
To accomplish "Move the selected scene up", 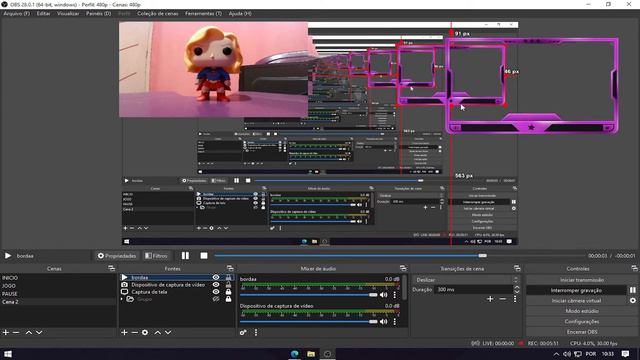I will pyautogui.click(x=29, y=333).
